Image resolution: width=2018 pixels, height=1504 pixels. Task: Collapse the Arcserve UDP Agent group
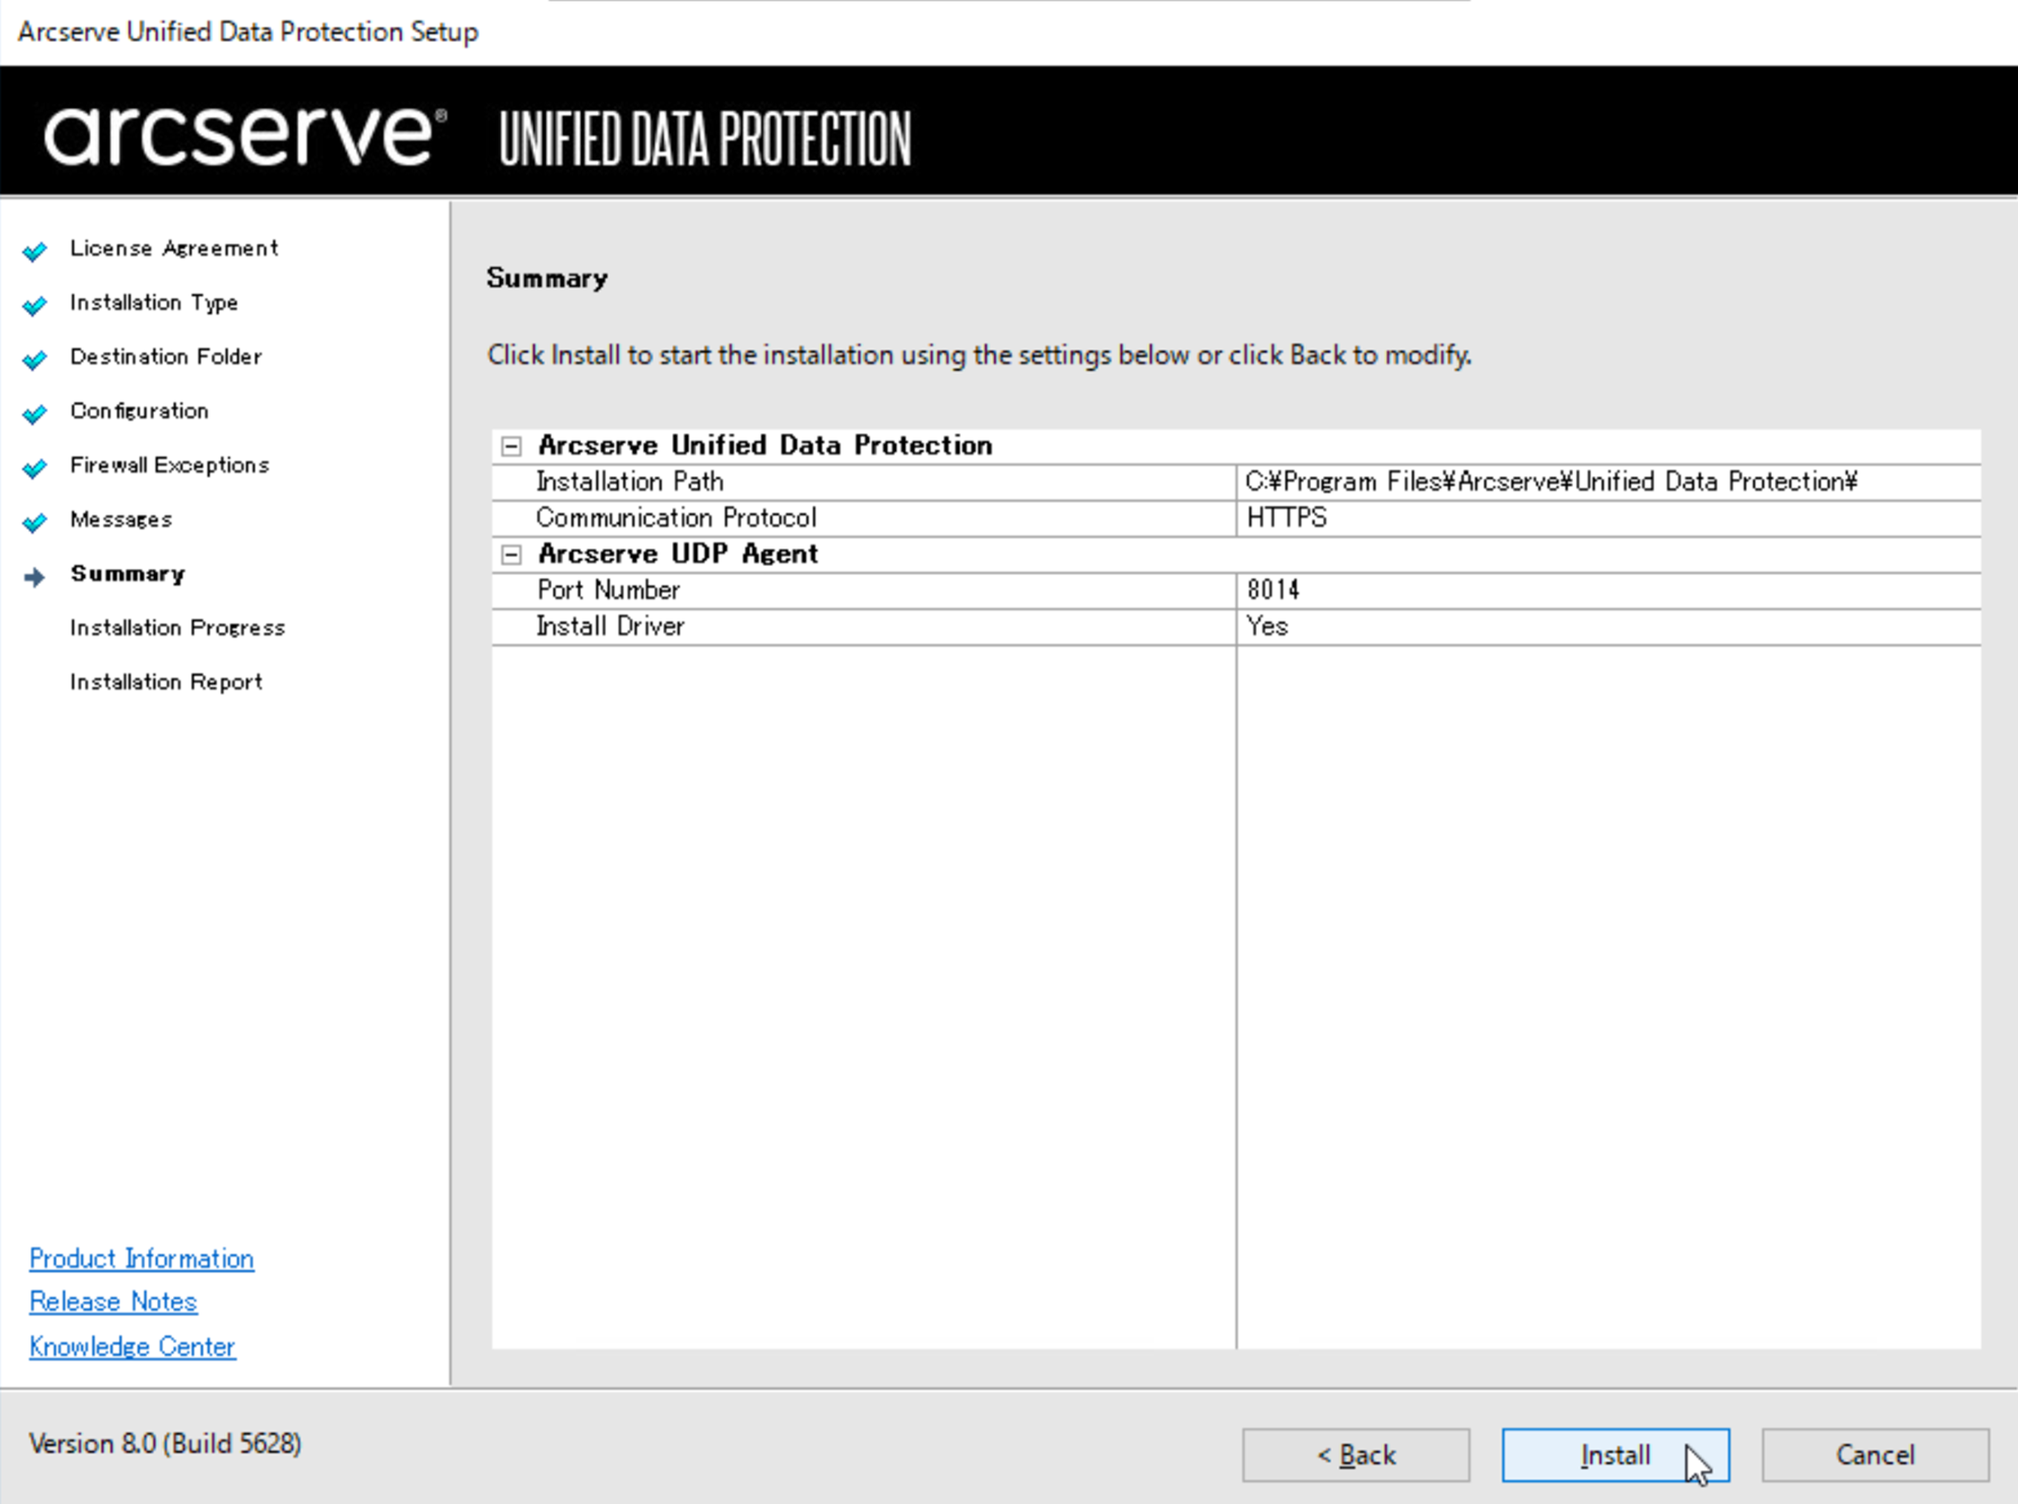(511, 554)
